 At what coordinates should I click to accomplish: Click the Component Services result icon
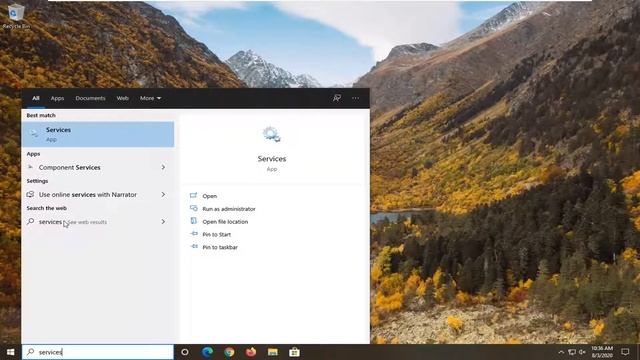[x=31, y=167]
